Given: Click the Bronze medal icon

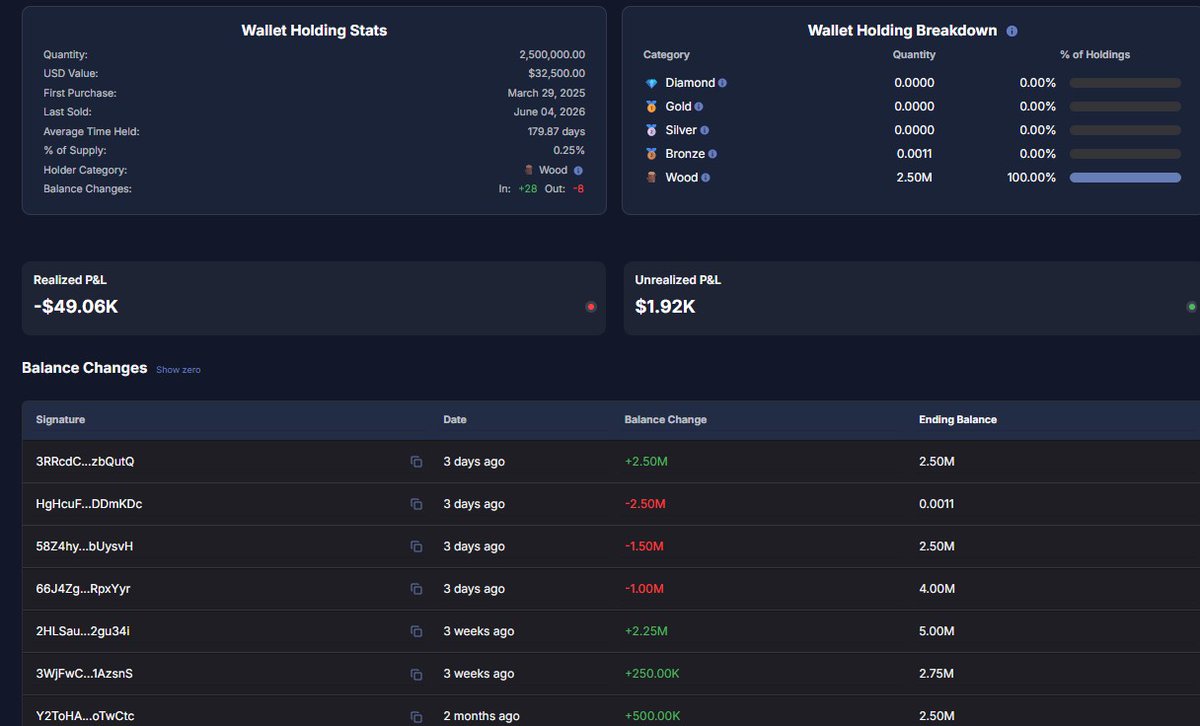Looking at the screenshot, I should pyautogui.click(x=652, y=154).
